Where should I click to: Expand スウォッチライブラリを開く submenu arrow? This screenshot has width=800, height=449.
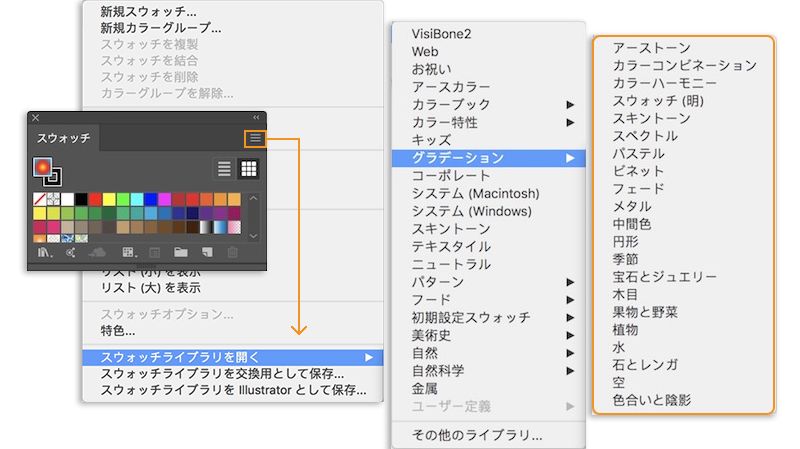point(369,357)
